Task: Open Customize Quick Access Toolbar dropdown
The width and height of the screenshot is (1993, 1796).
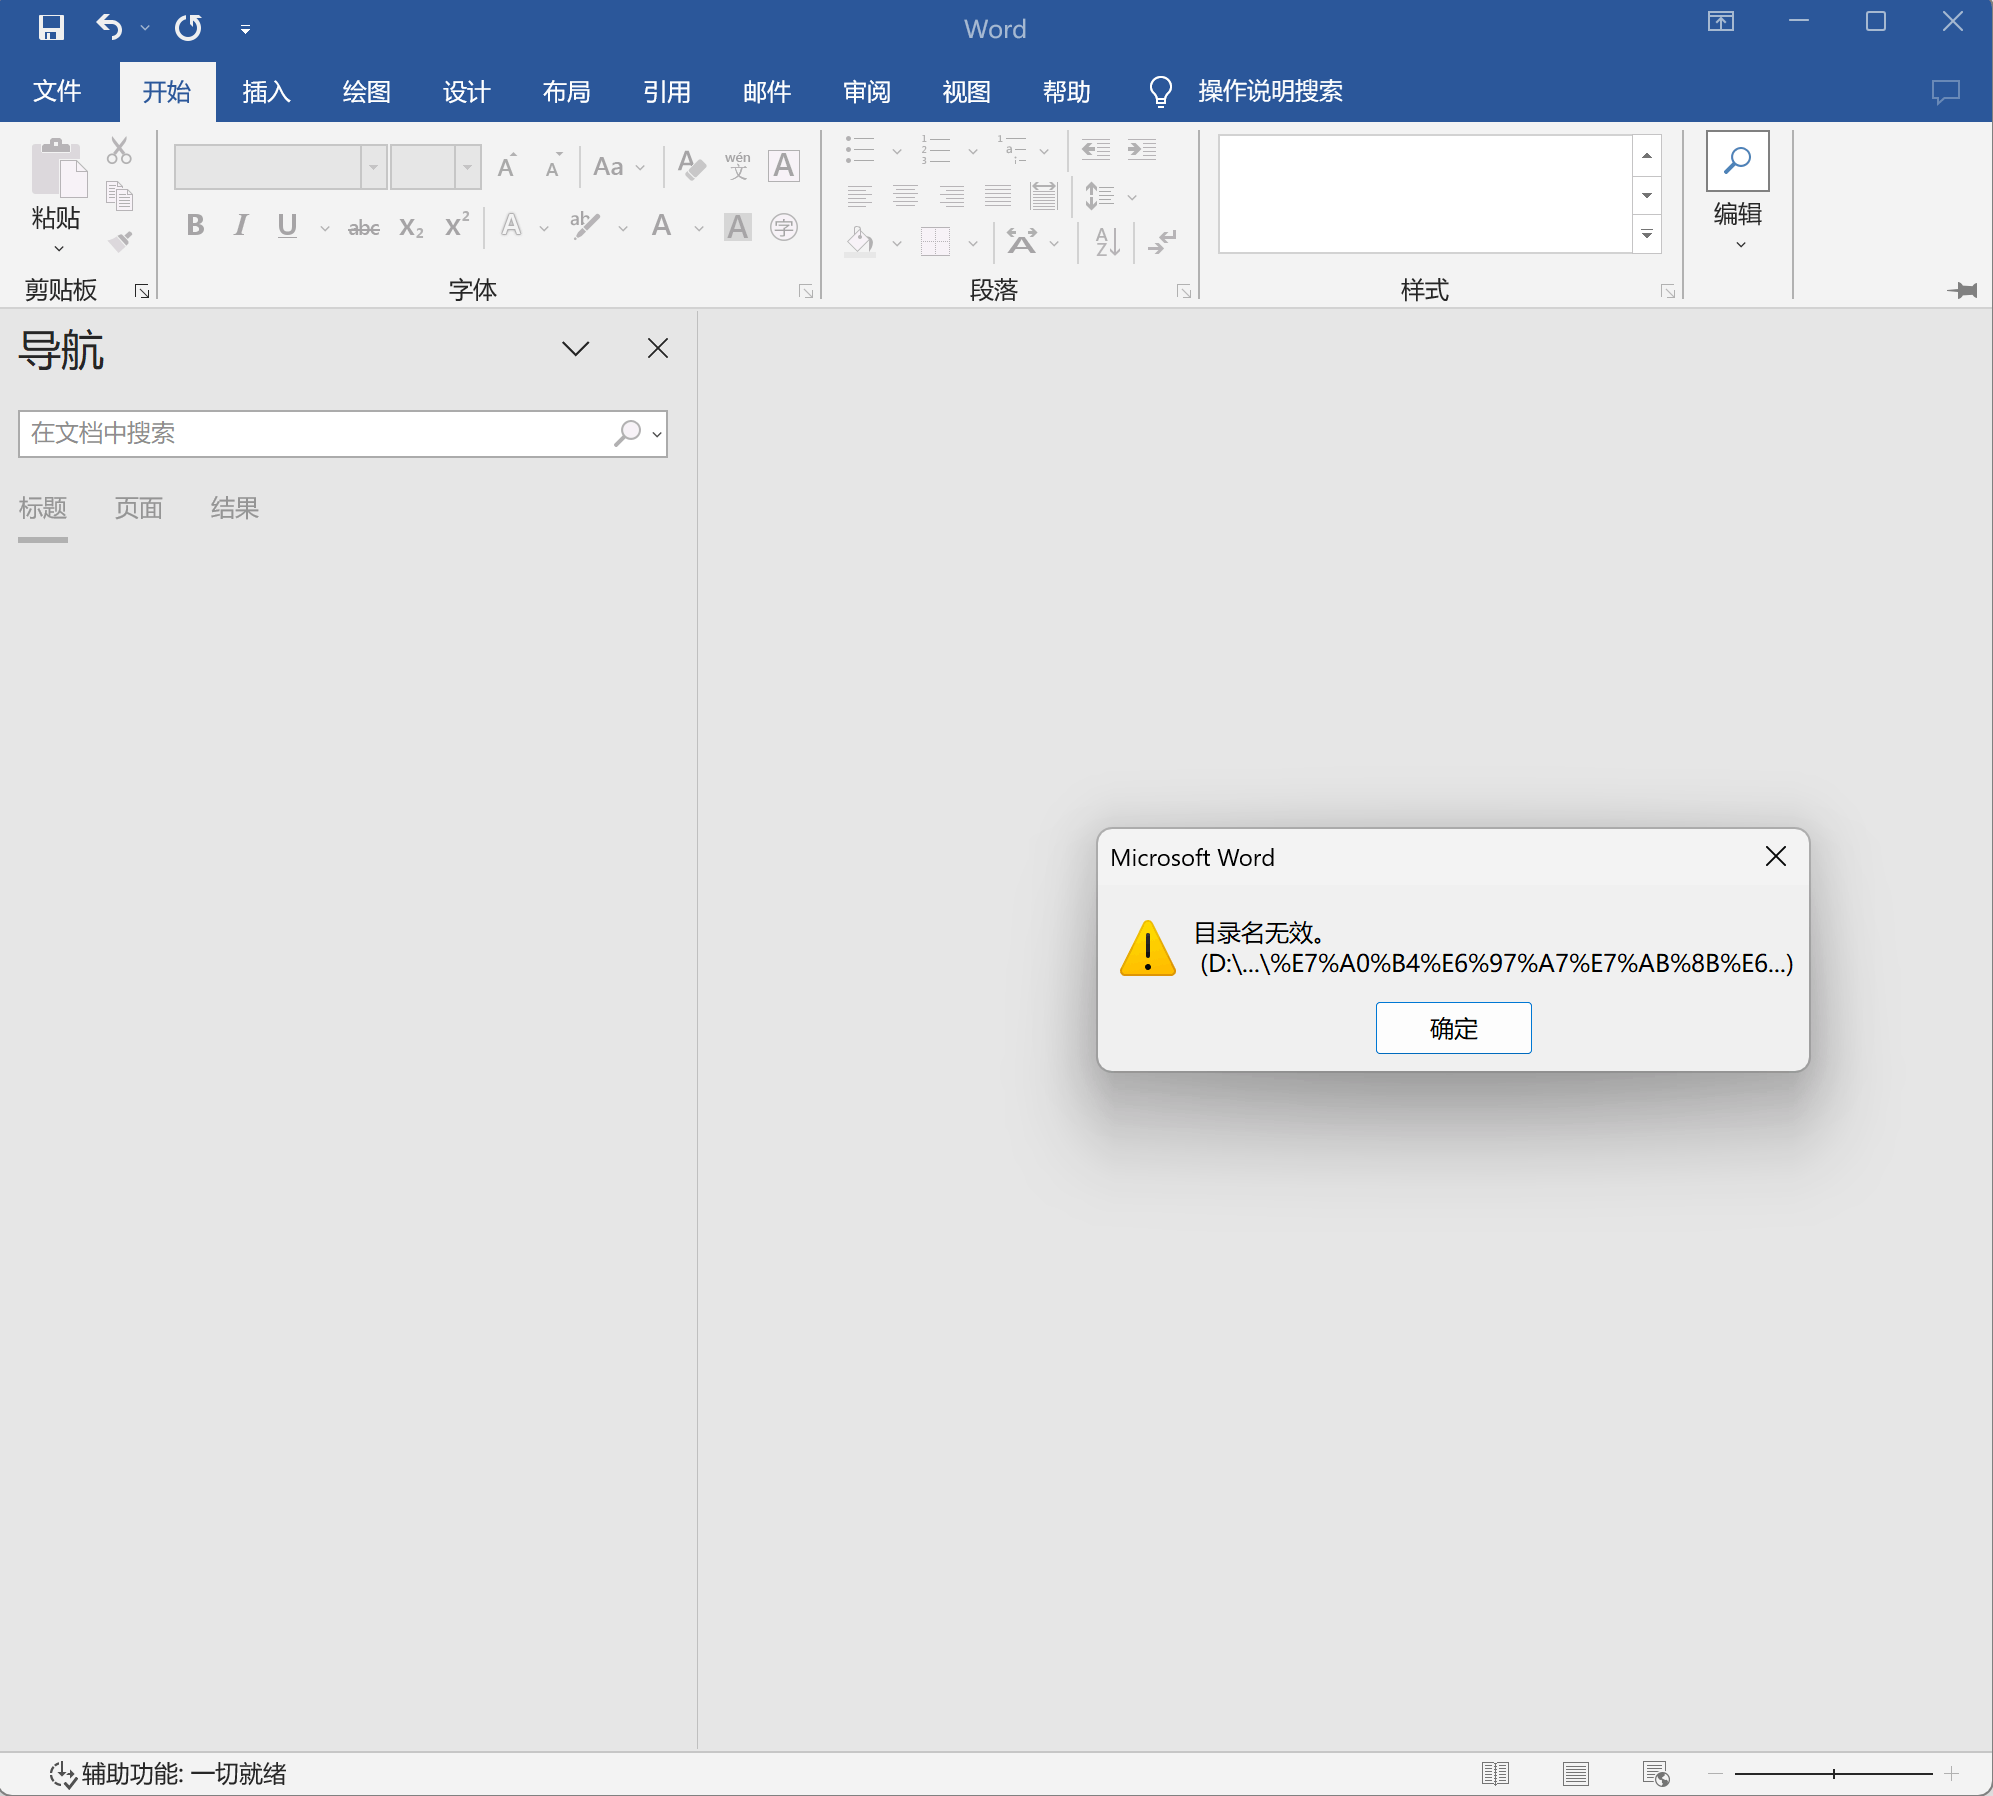Action: tap(245, 30)
